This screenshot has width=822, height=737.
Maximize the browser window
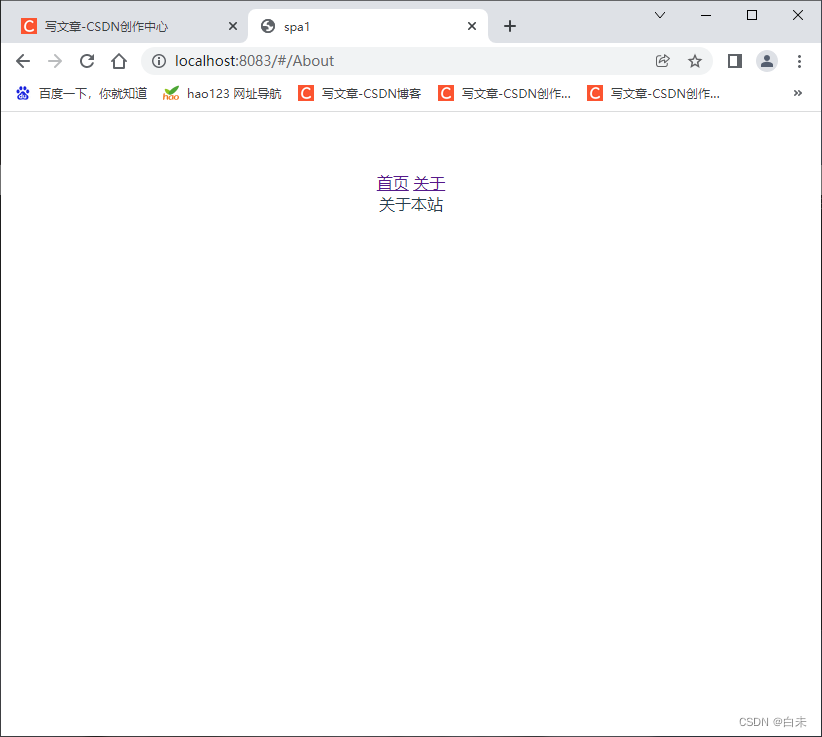point(752,15)
